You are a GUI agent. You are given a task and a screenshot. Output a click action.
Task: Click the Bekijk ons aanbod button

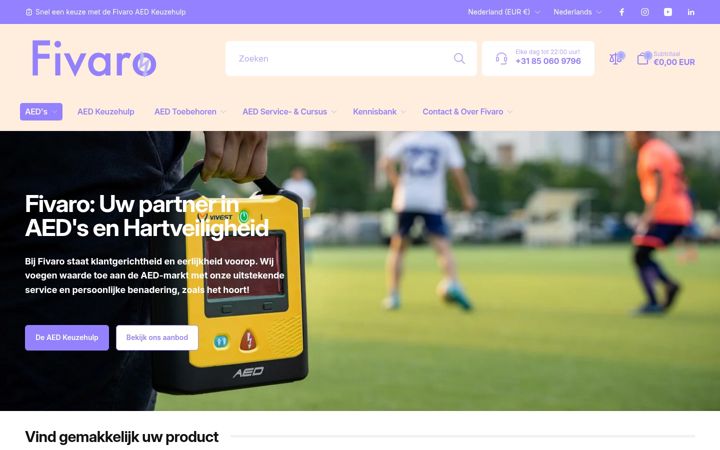[x=157, y=338]
